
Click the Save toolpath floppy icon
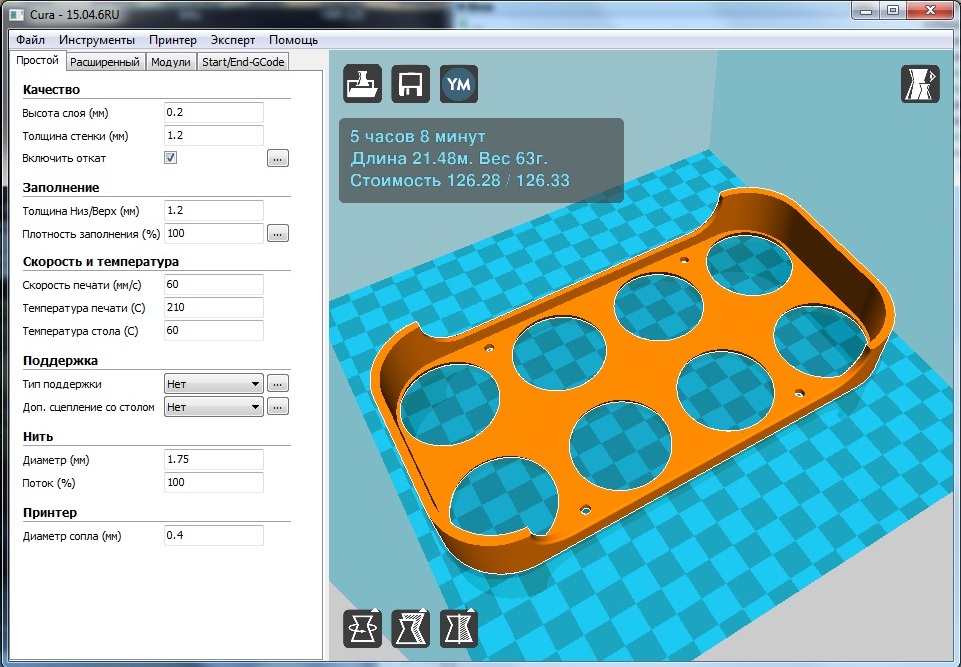click(410, 83)
